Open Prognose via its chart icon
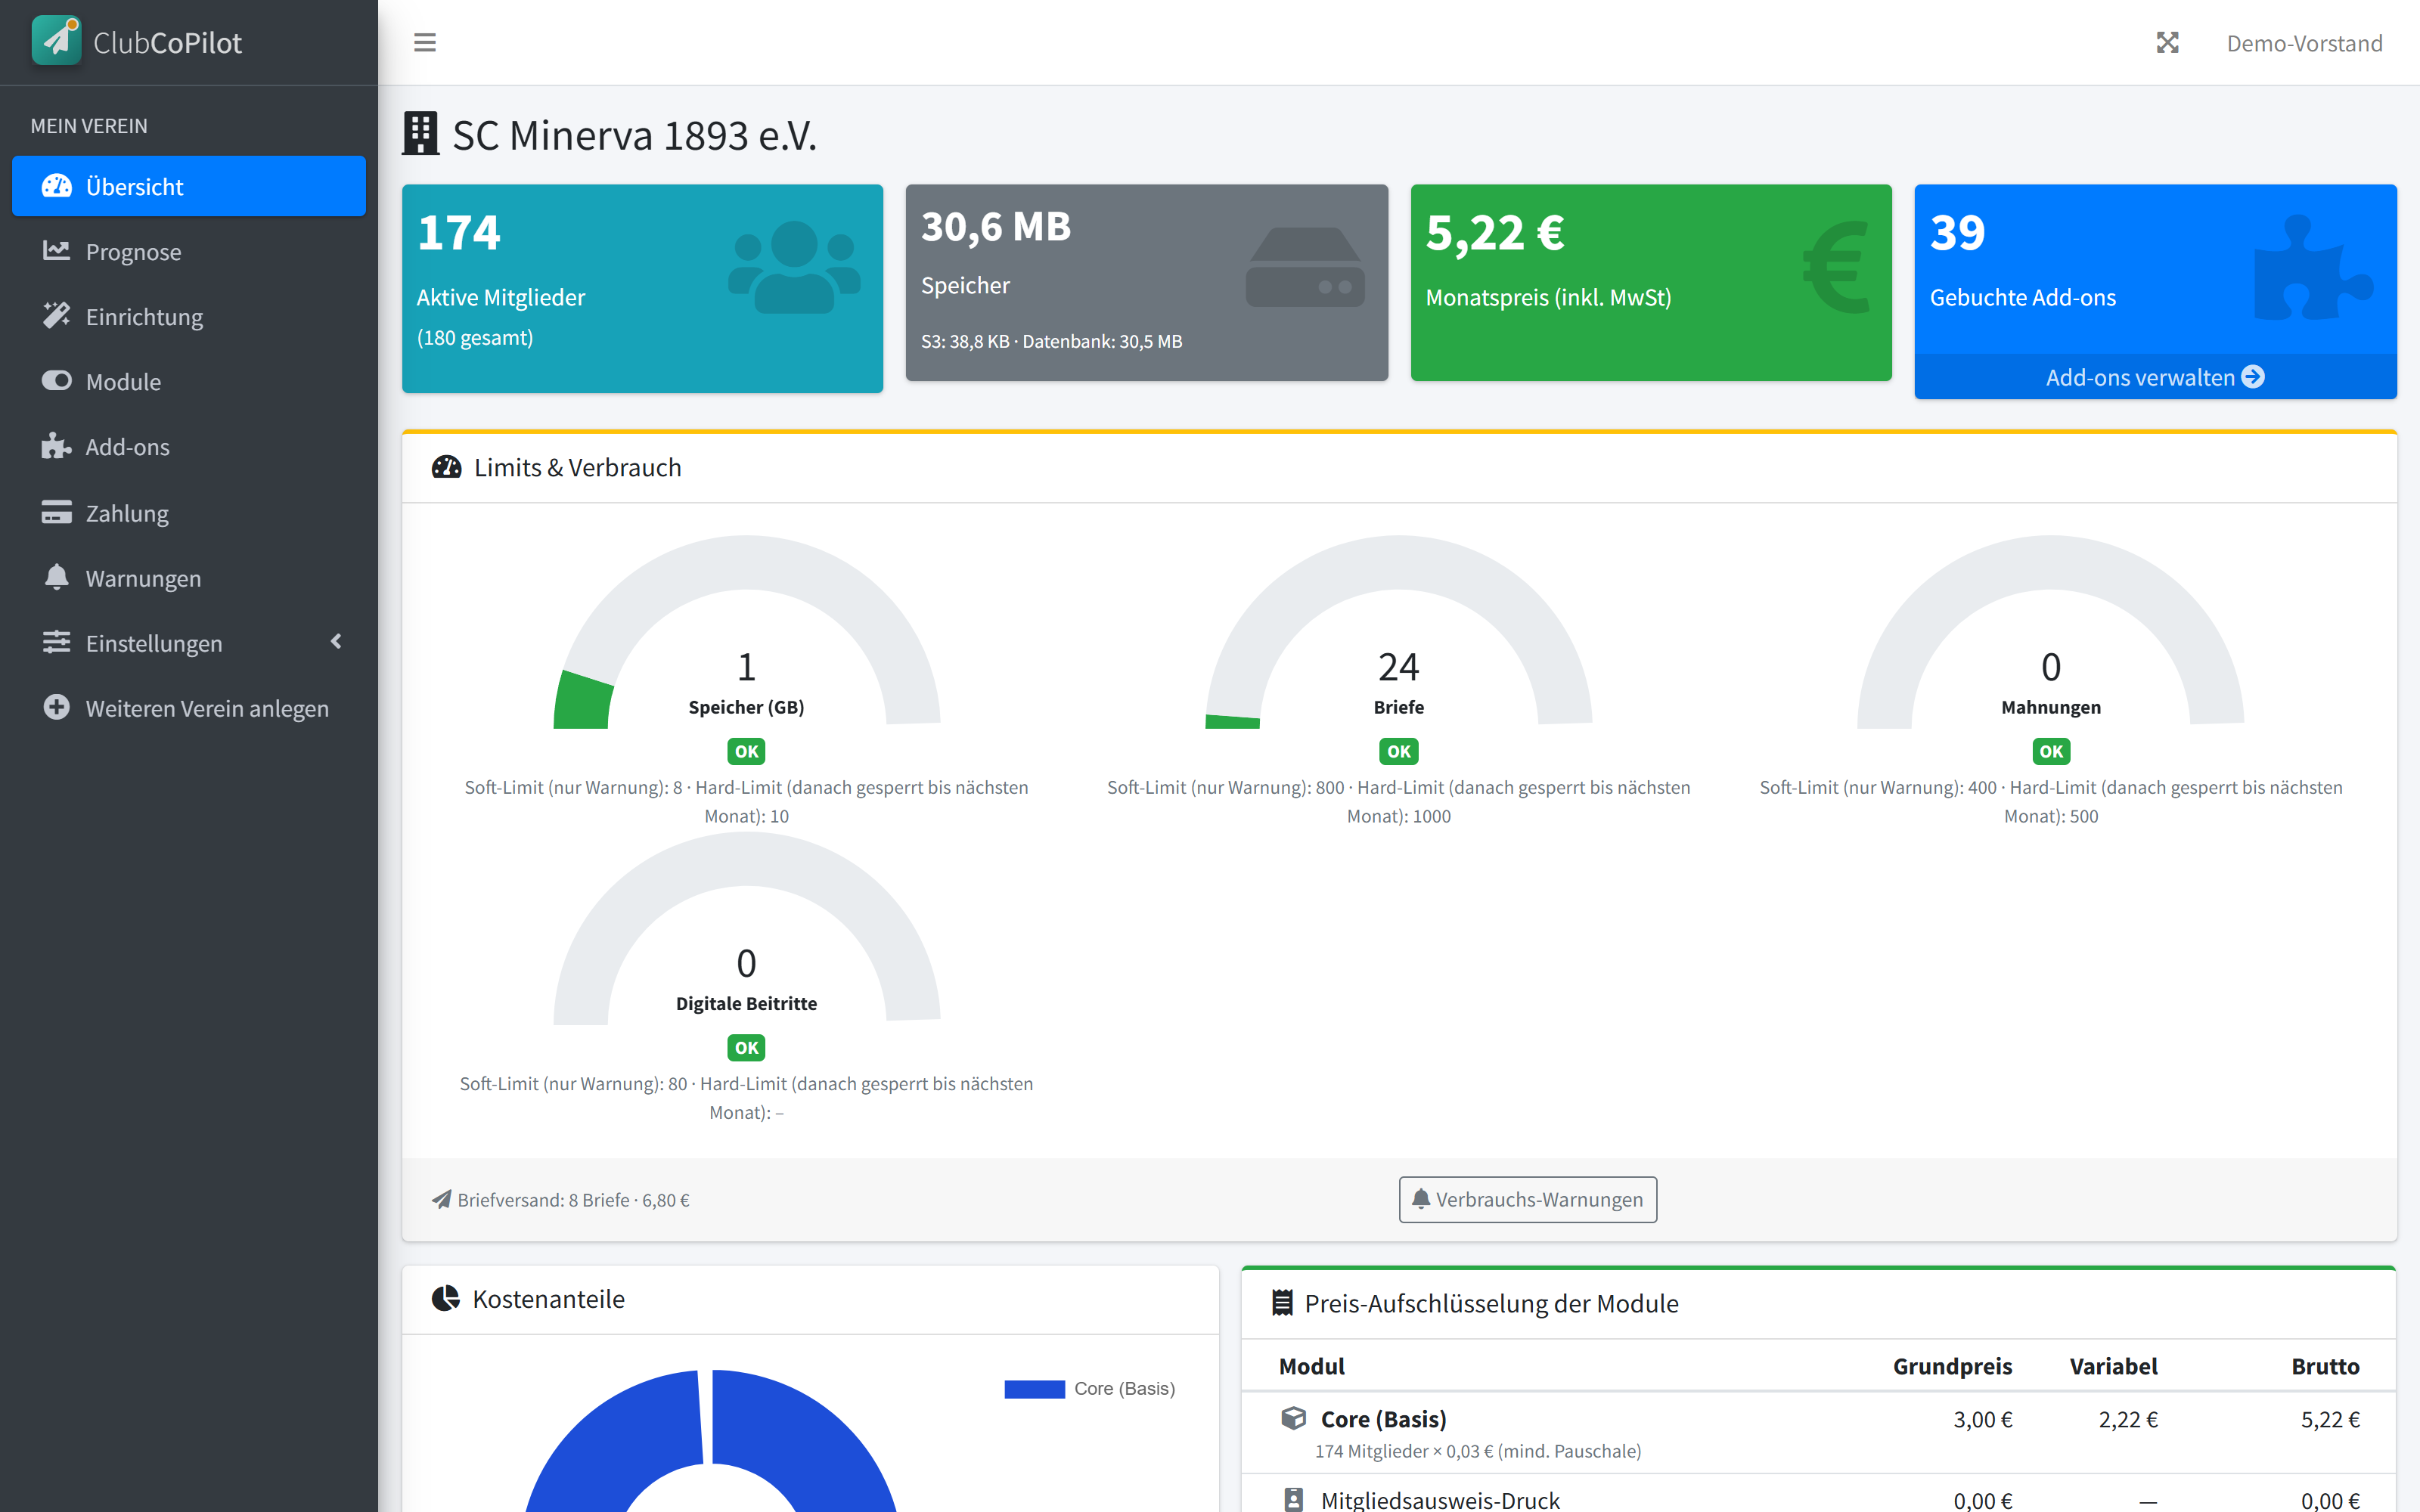The image size is (2420, 1512). click(56, 251)
